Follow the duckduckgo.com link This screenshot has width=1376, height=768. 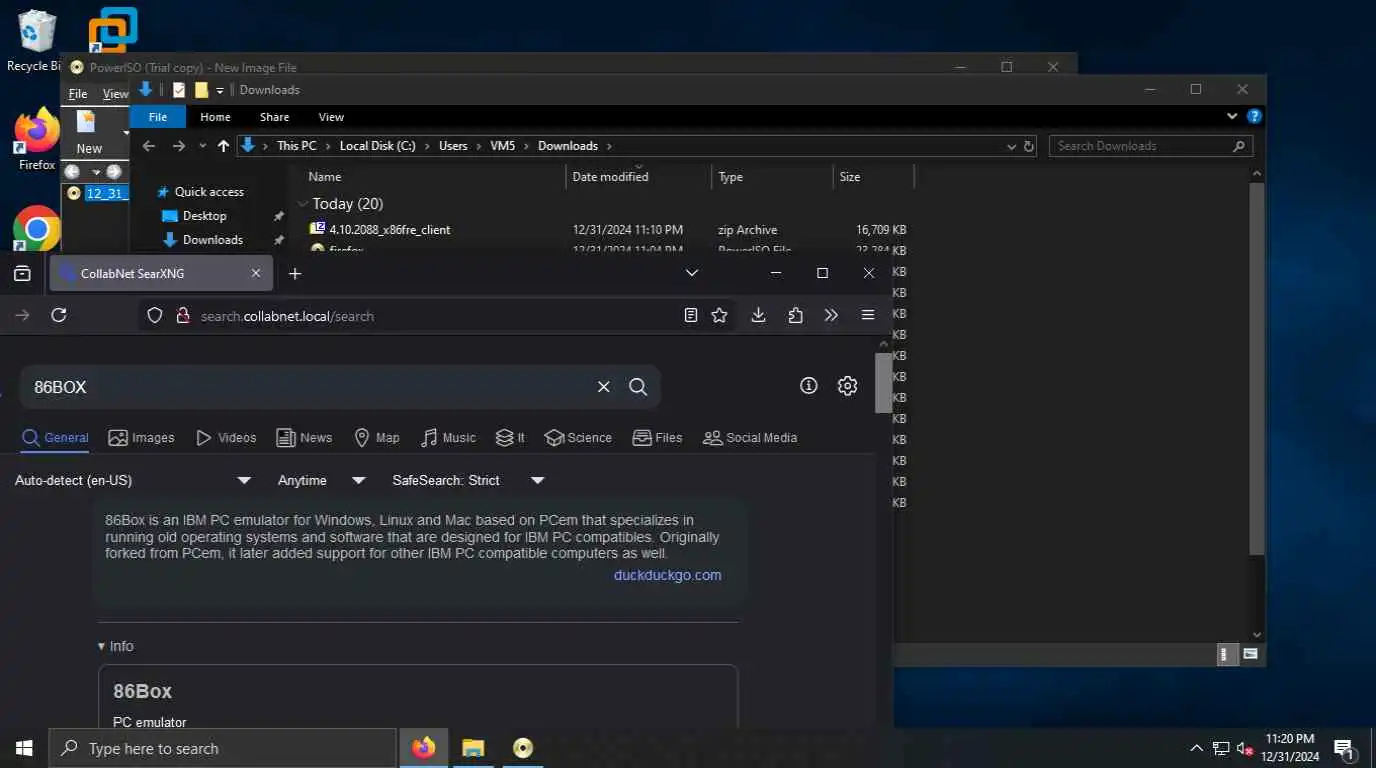tap(667, 575)
